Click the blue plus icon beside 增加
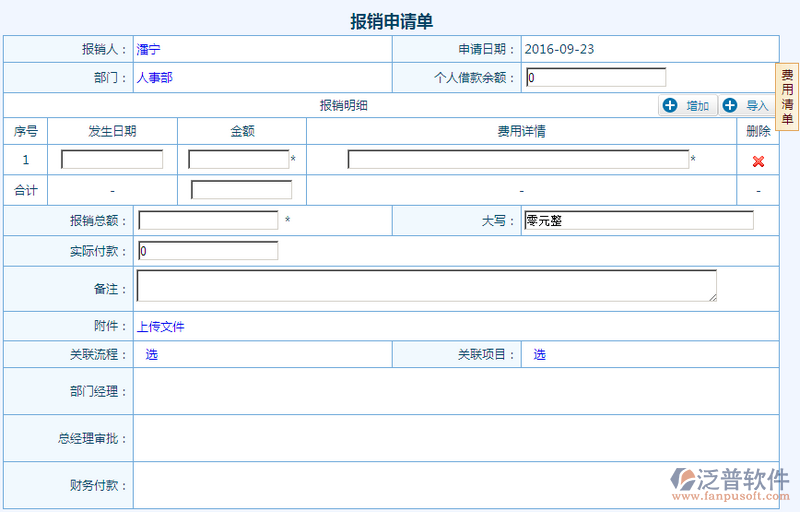 coord(670,106)
